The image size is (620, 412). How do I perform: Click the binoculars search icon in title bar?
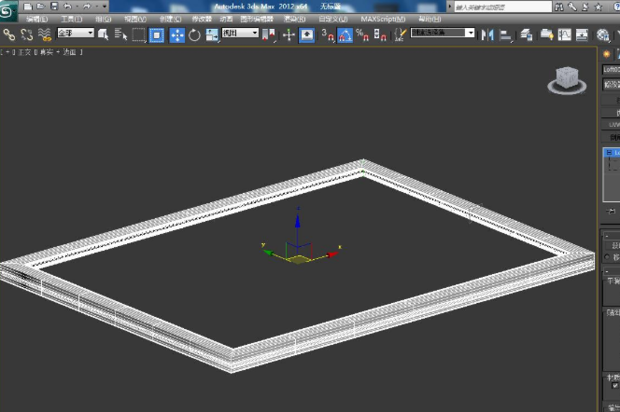pos(559,7)
